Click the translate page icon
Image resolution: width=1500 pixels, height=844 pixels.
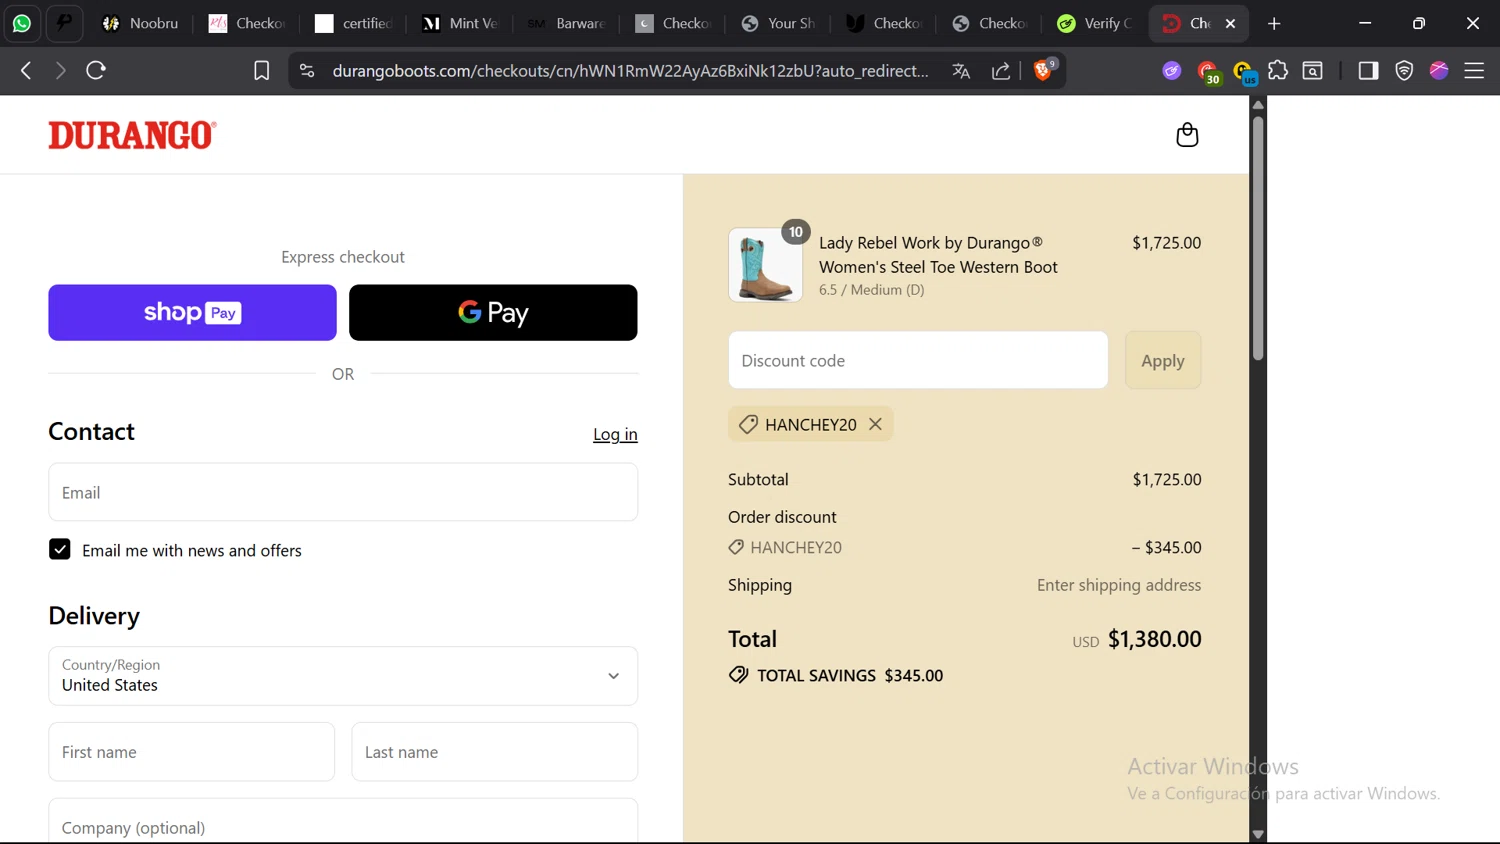coord(961,70)
